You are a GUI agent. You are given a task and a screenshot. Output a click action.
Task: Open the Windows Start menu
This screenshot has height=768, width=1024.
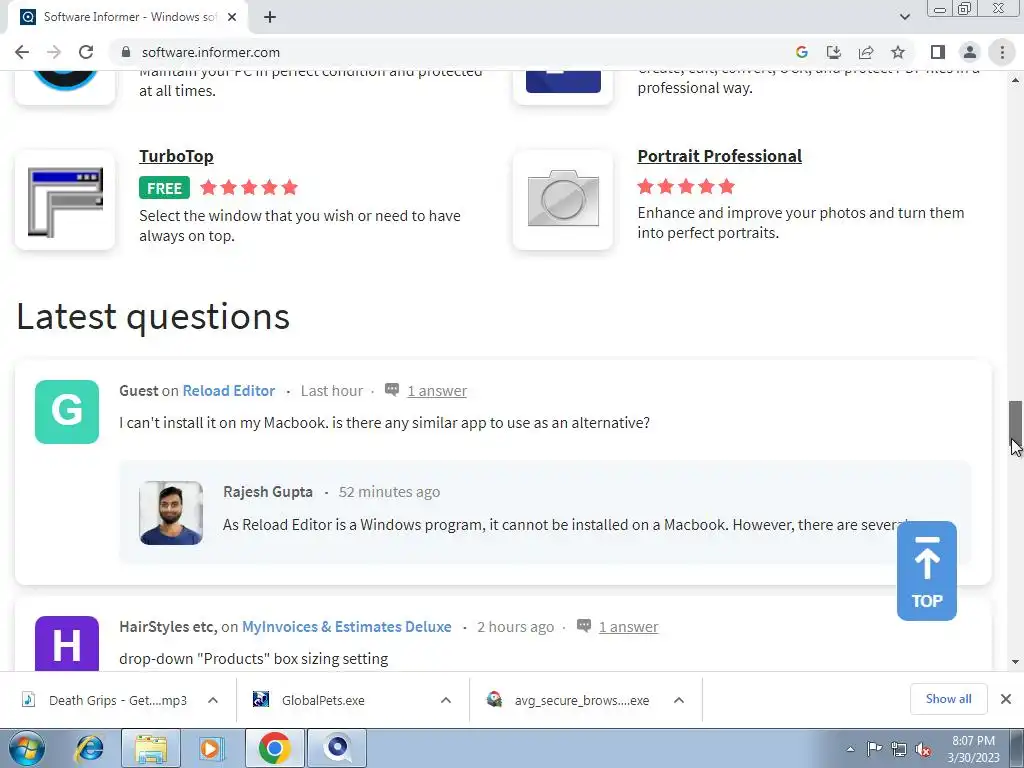[27, 748]
